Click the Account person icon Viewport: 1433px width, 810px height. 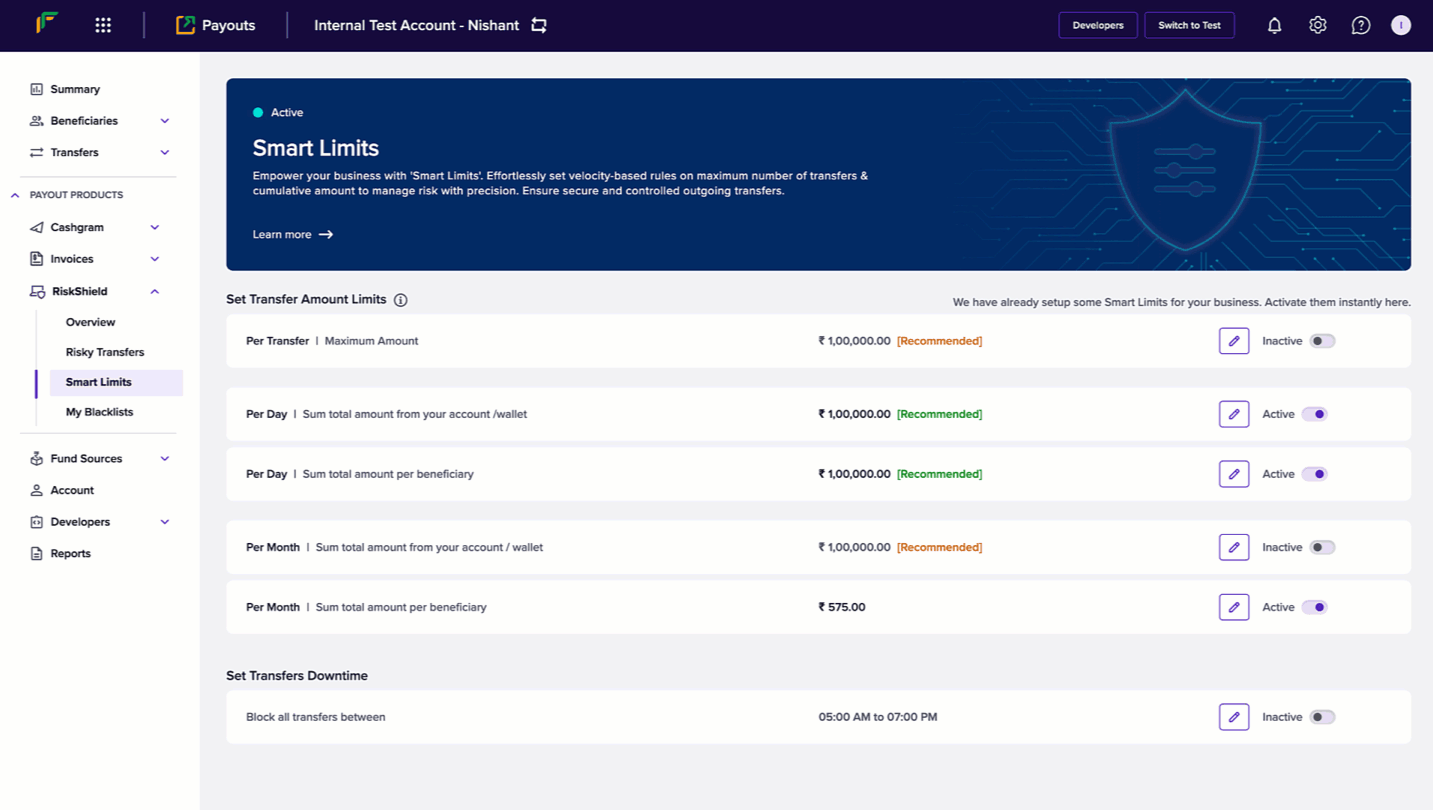37,490
